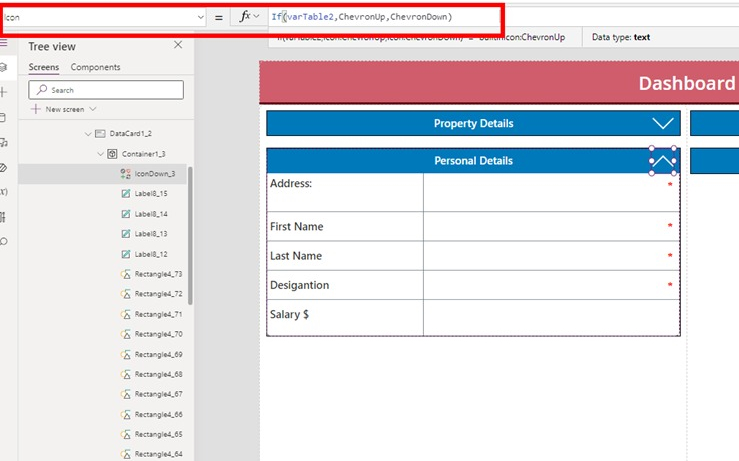Click the IconDown_3 control icon
The image size is (739, 461).
[125, 174]
